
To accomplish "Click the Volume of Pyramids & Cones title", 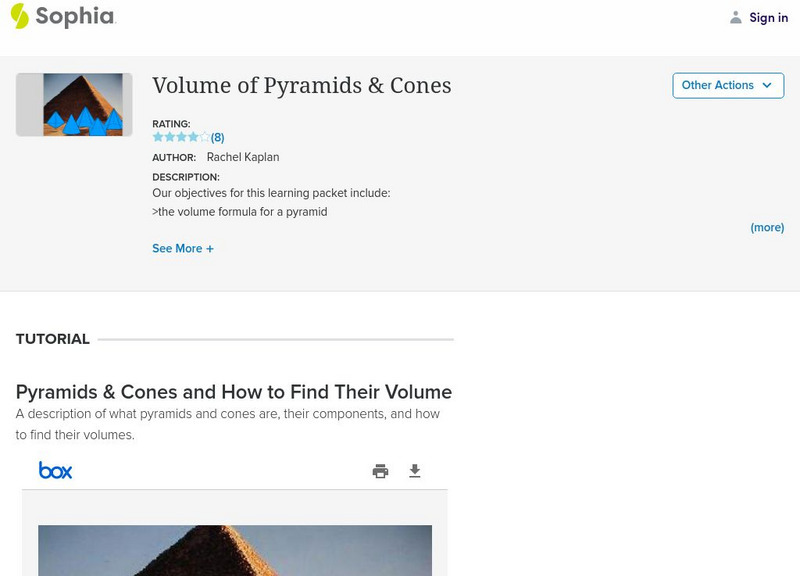I will 301,86.
